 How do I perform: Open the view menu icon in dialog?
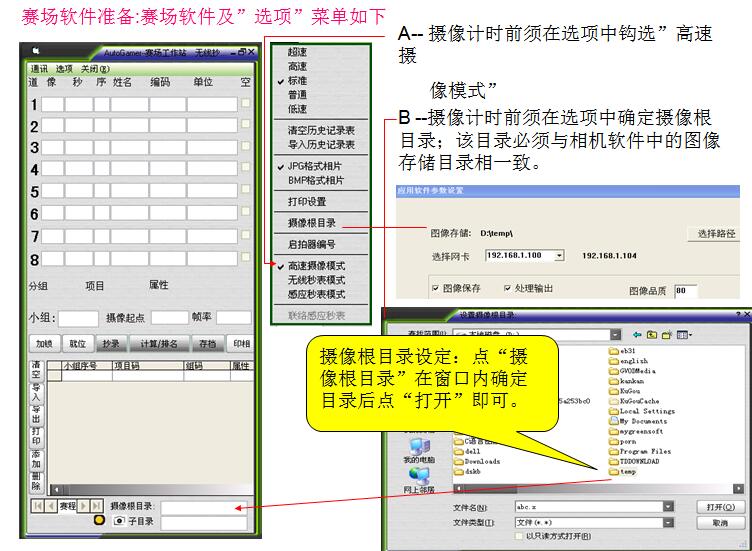pyautogui.click(x=684, y=335)
